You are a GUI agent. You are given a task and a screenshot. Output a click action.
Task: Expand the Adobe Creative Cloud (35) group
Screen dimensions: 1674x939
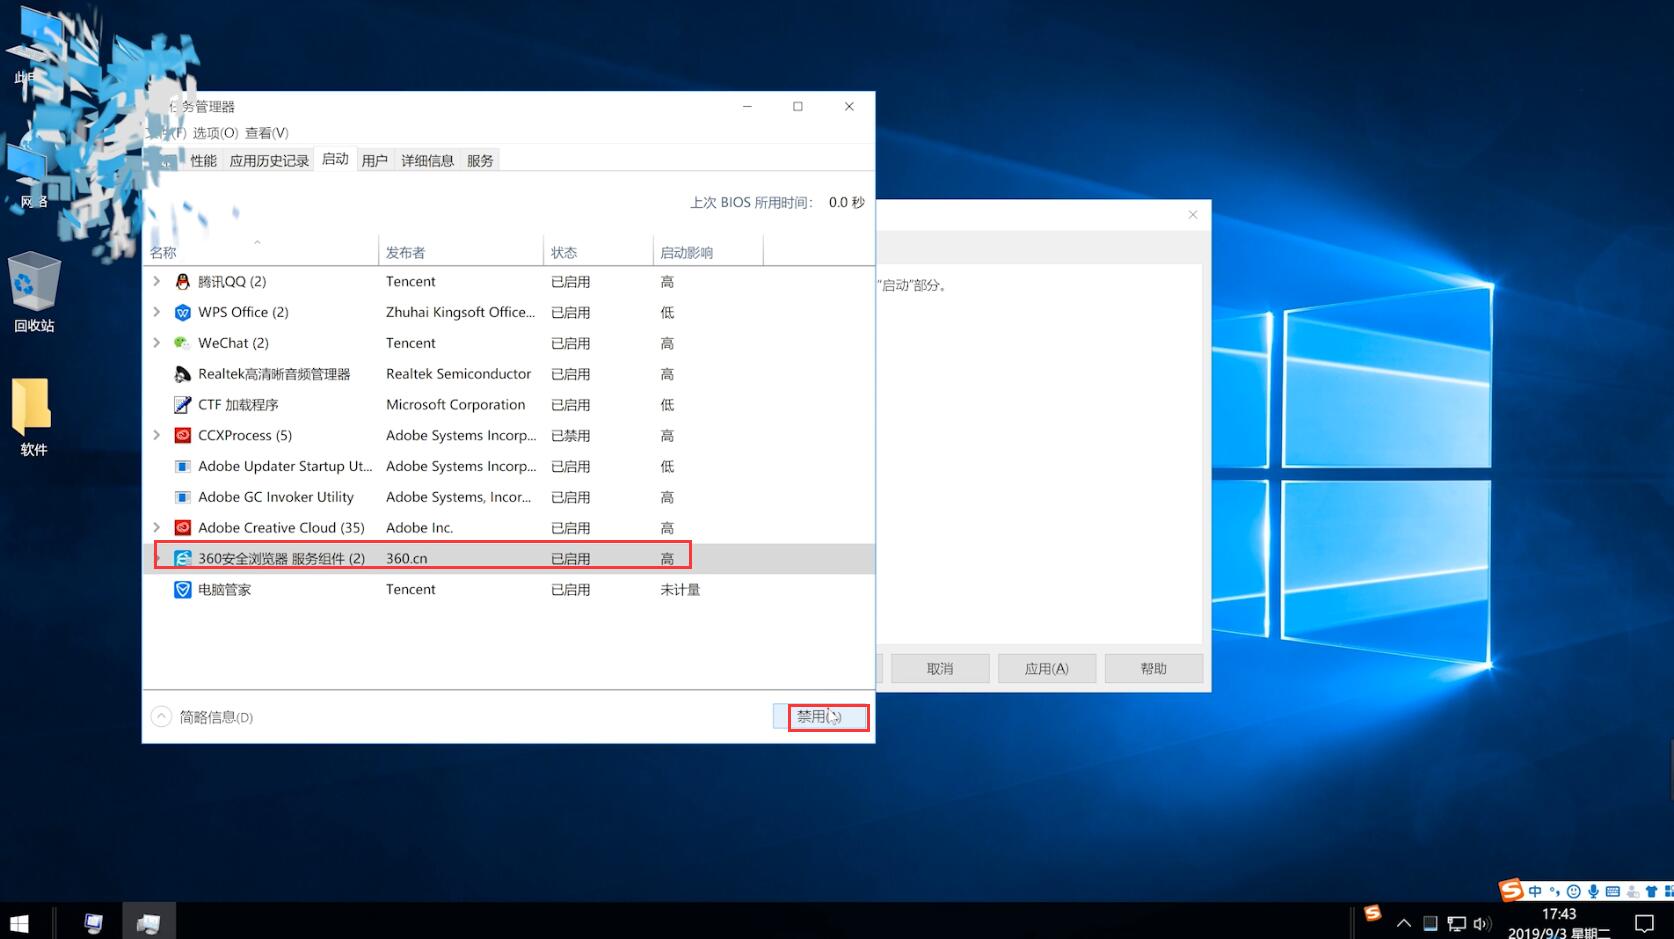pos(157,528)
